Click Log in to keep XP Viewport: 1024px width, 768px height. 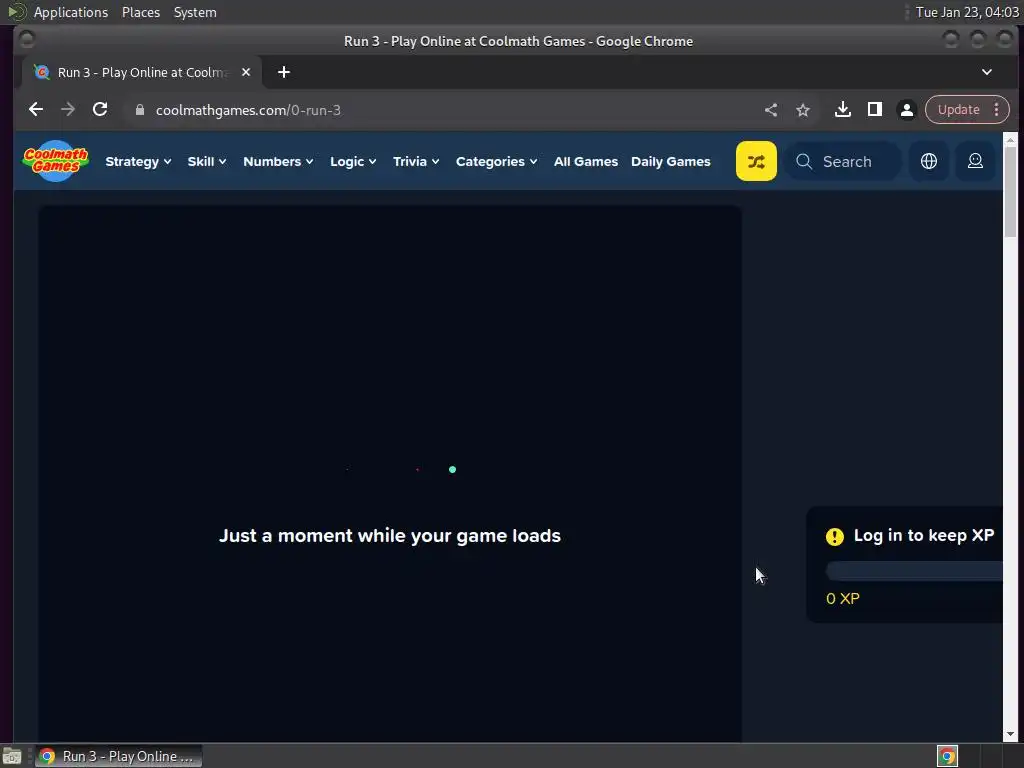923,536
